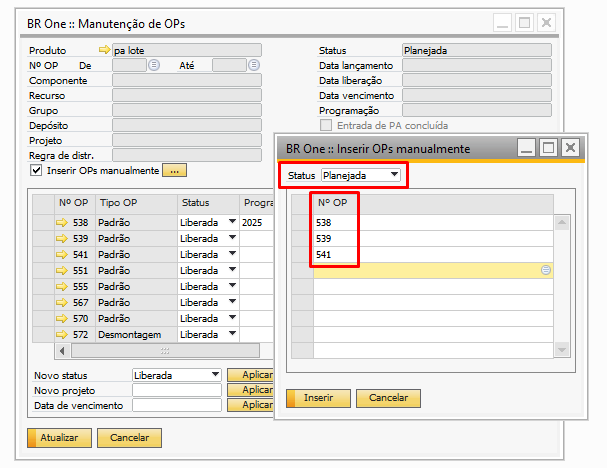The width and height of the screenshot is (607, 468).
Task: Open Status dropdown for OP 538 row
Action: click(232, 222)
